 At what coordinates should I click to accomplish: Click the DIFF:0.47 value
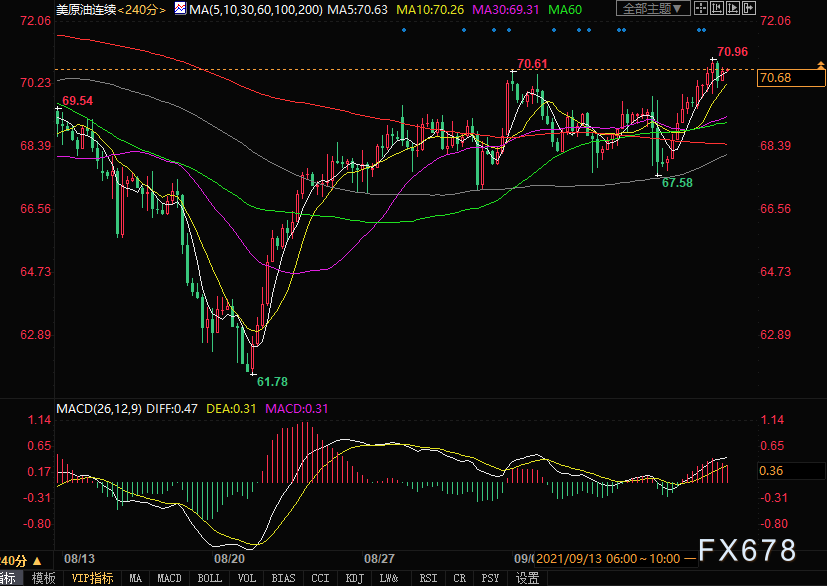172,409
